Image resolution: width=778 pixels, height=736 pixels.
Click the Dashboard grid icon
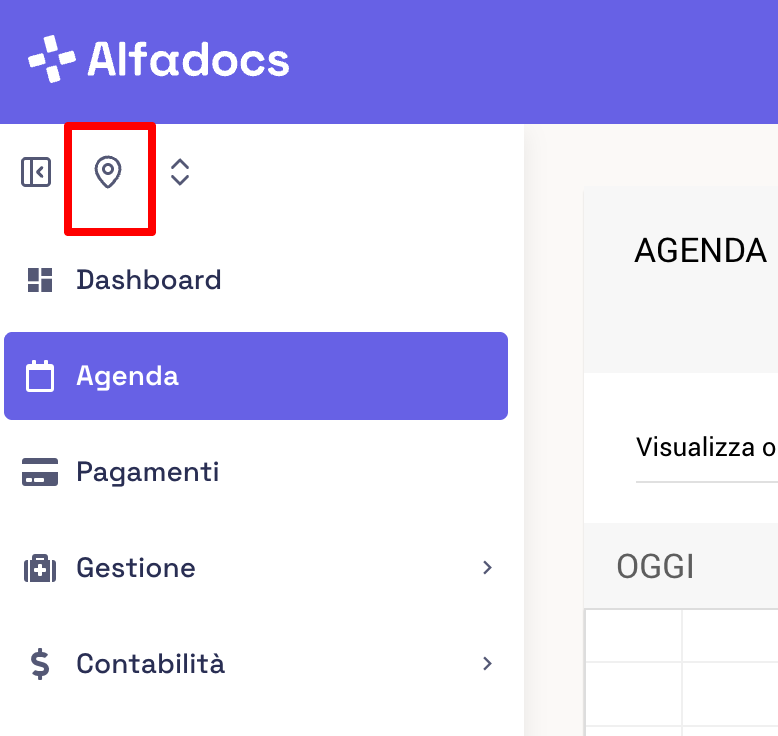click(40, 280)
